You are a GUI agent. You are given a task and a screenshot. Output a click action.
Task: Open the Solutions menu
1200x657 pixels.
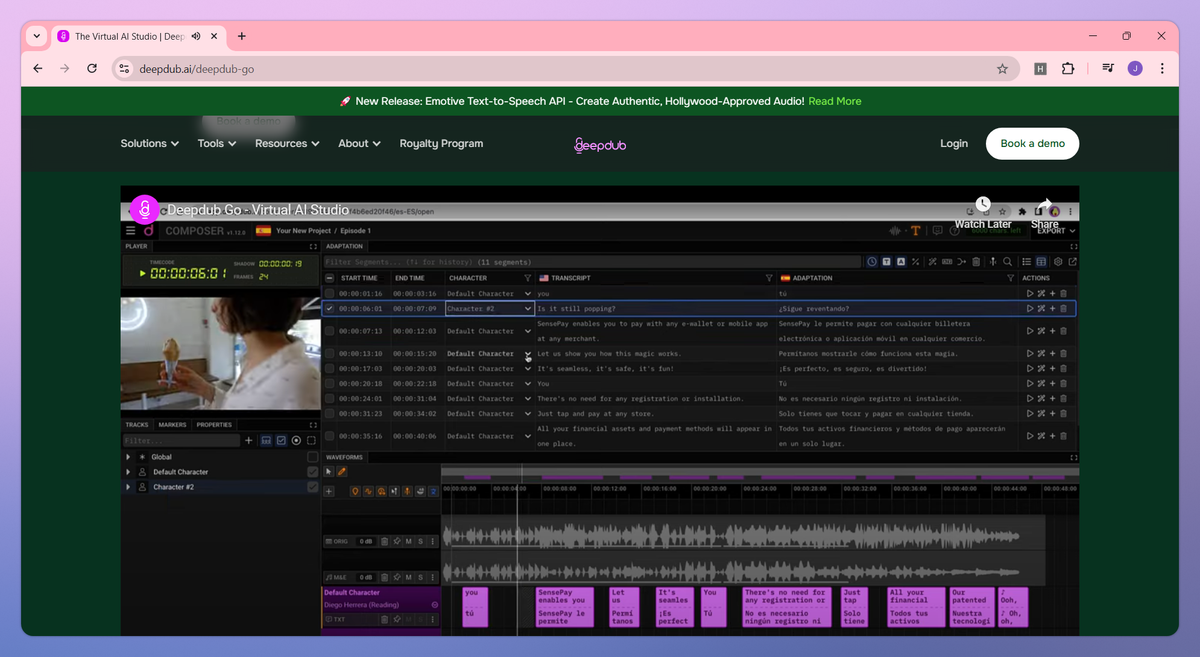pos(150,144)
